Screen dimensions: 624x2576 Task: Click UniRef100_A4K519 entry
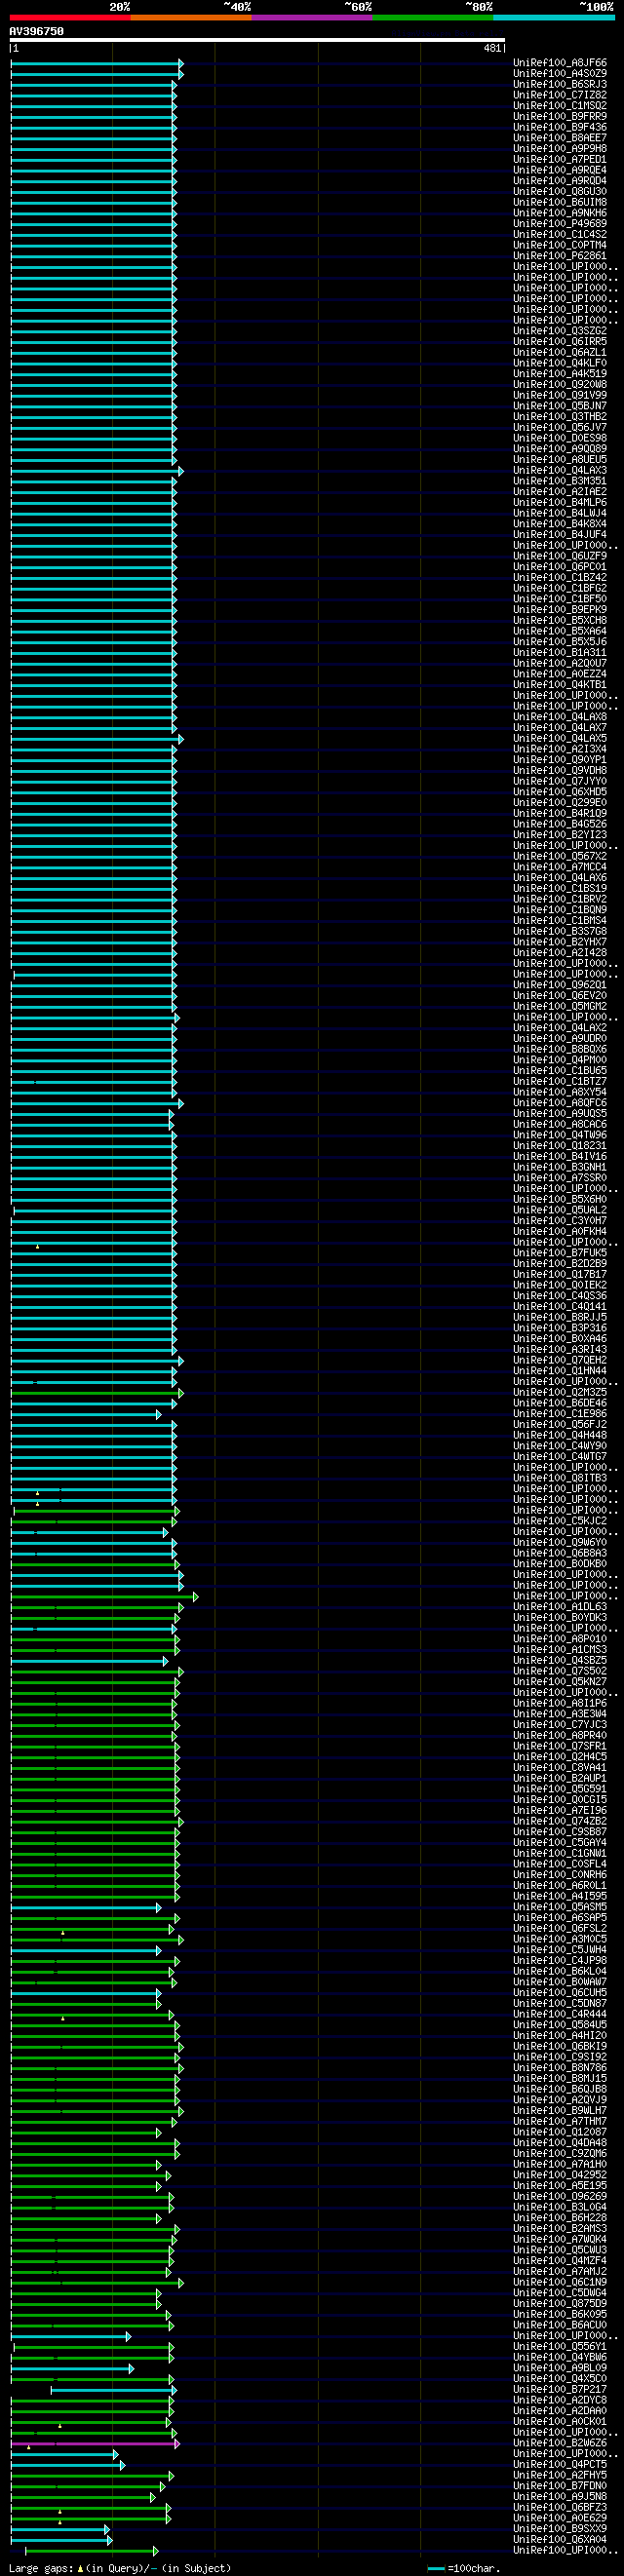tap(560, 373)
